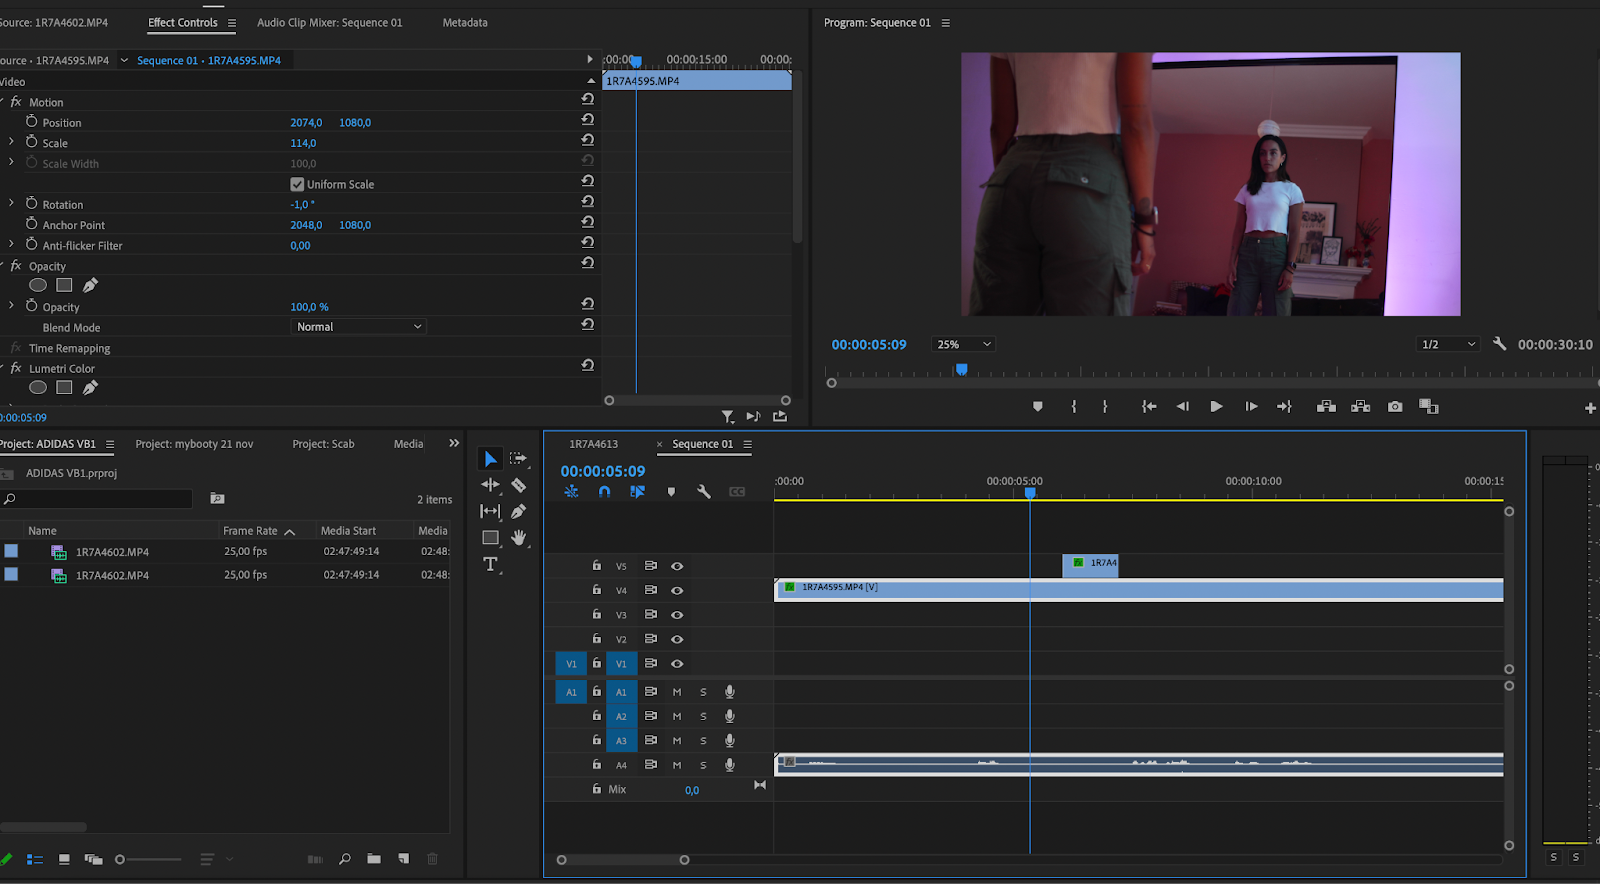Select the Razor tool

tap(518, 485)
